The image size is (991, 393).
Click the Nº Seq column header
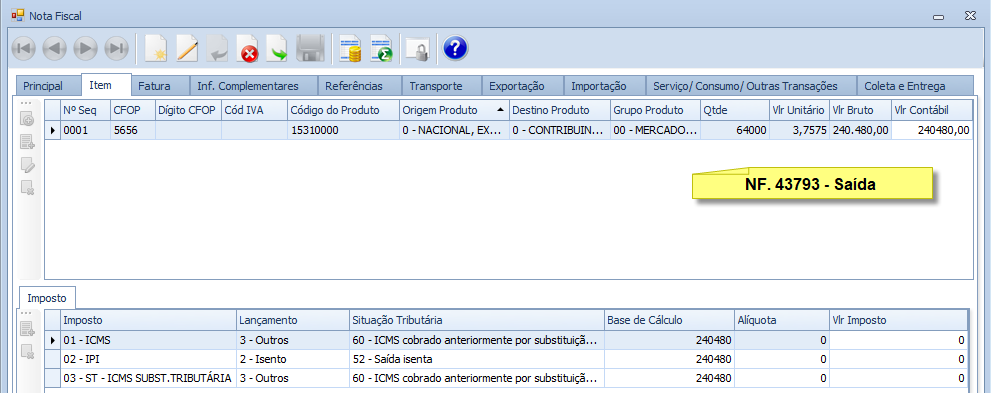tap(85, 110)
